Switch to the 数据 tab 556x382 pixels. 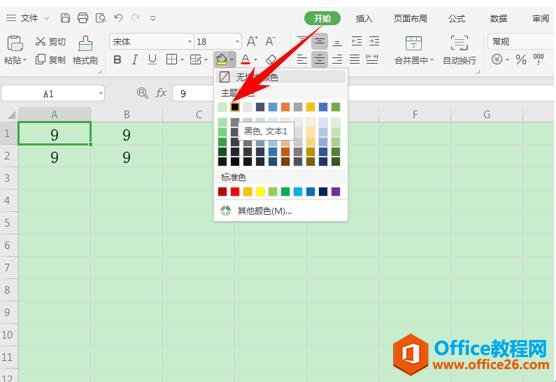pyautogui.click(x=498, y=18)
